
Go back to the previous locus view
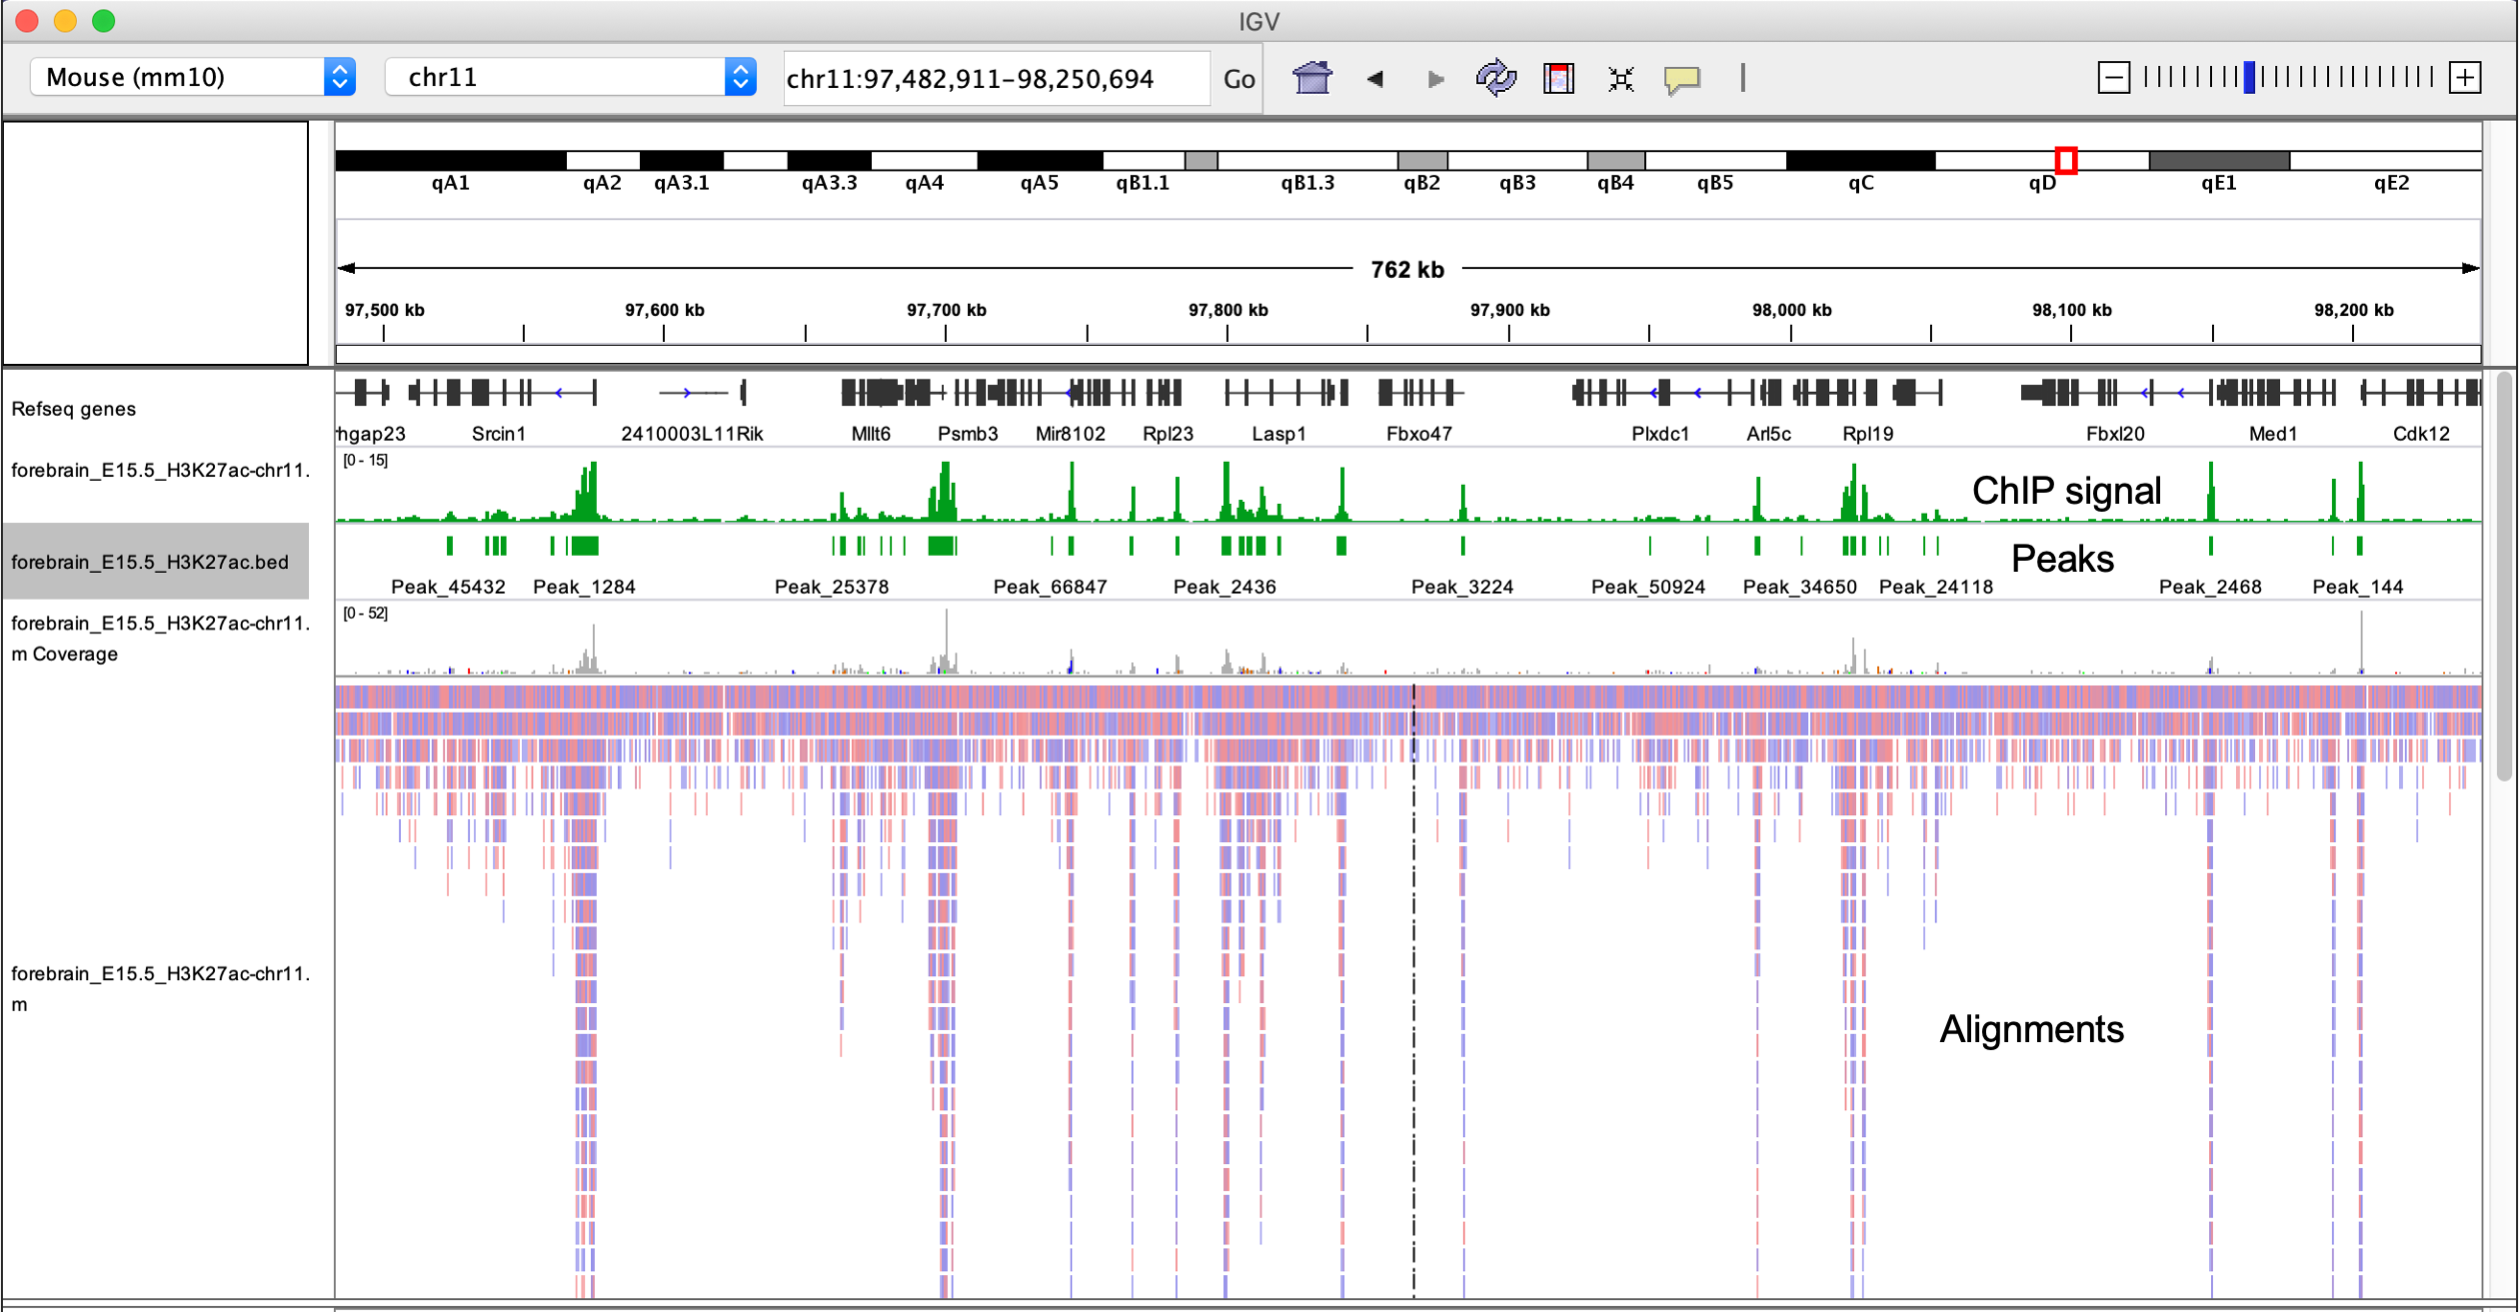[1375, 78]
